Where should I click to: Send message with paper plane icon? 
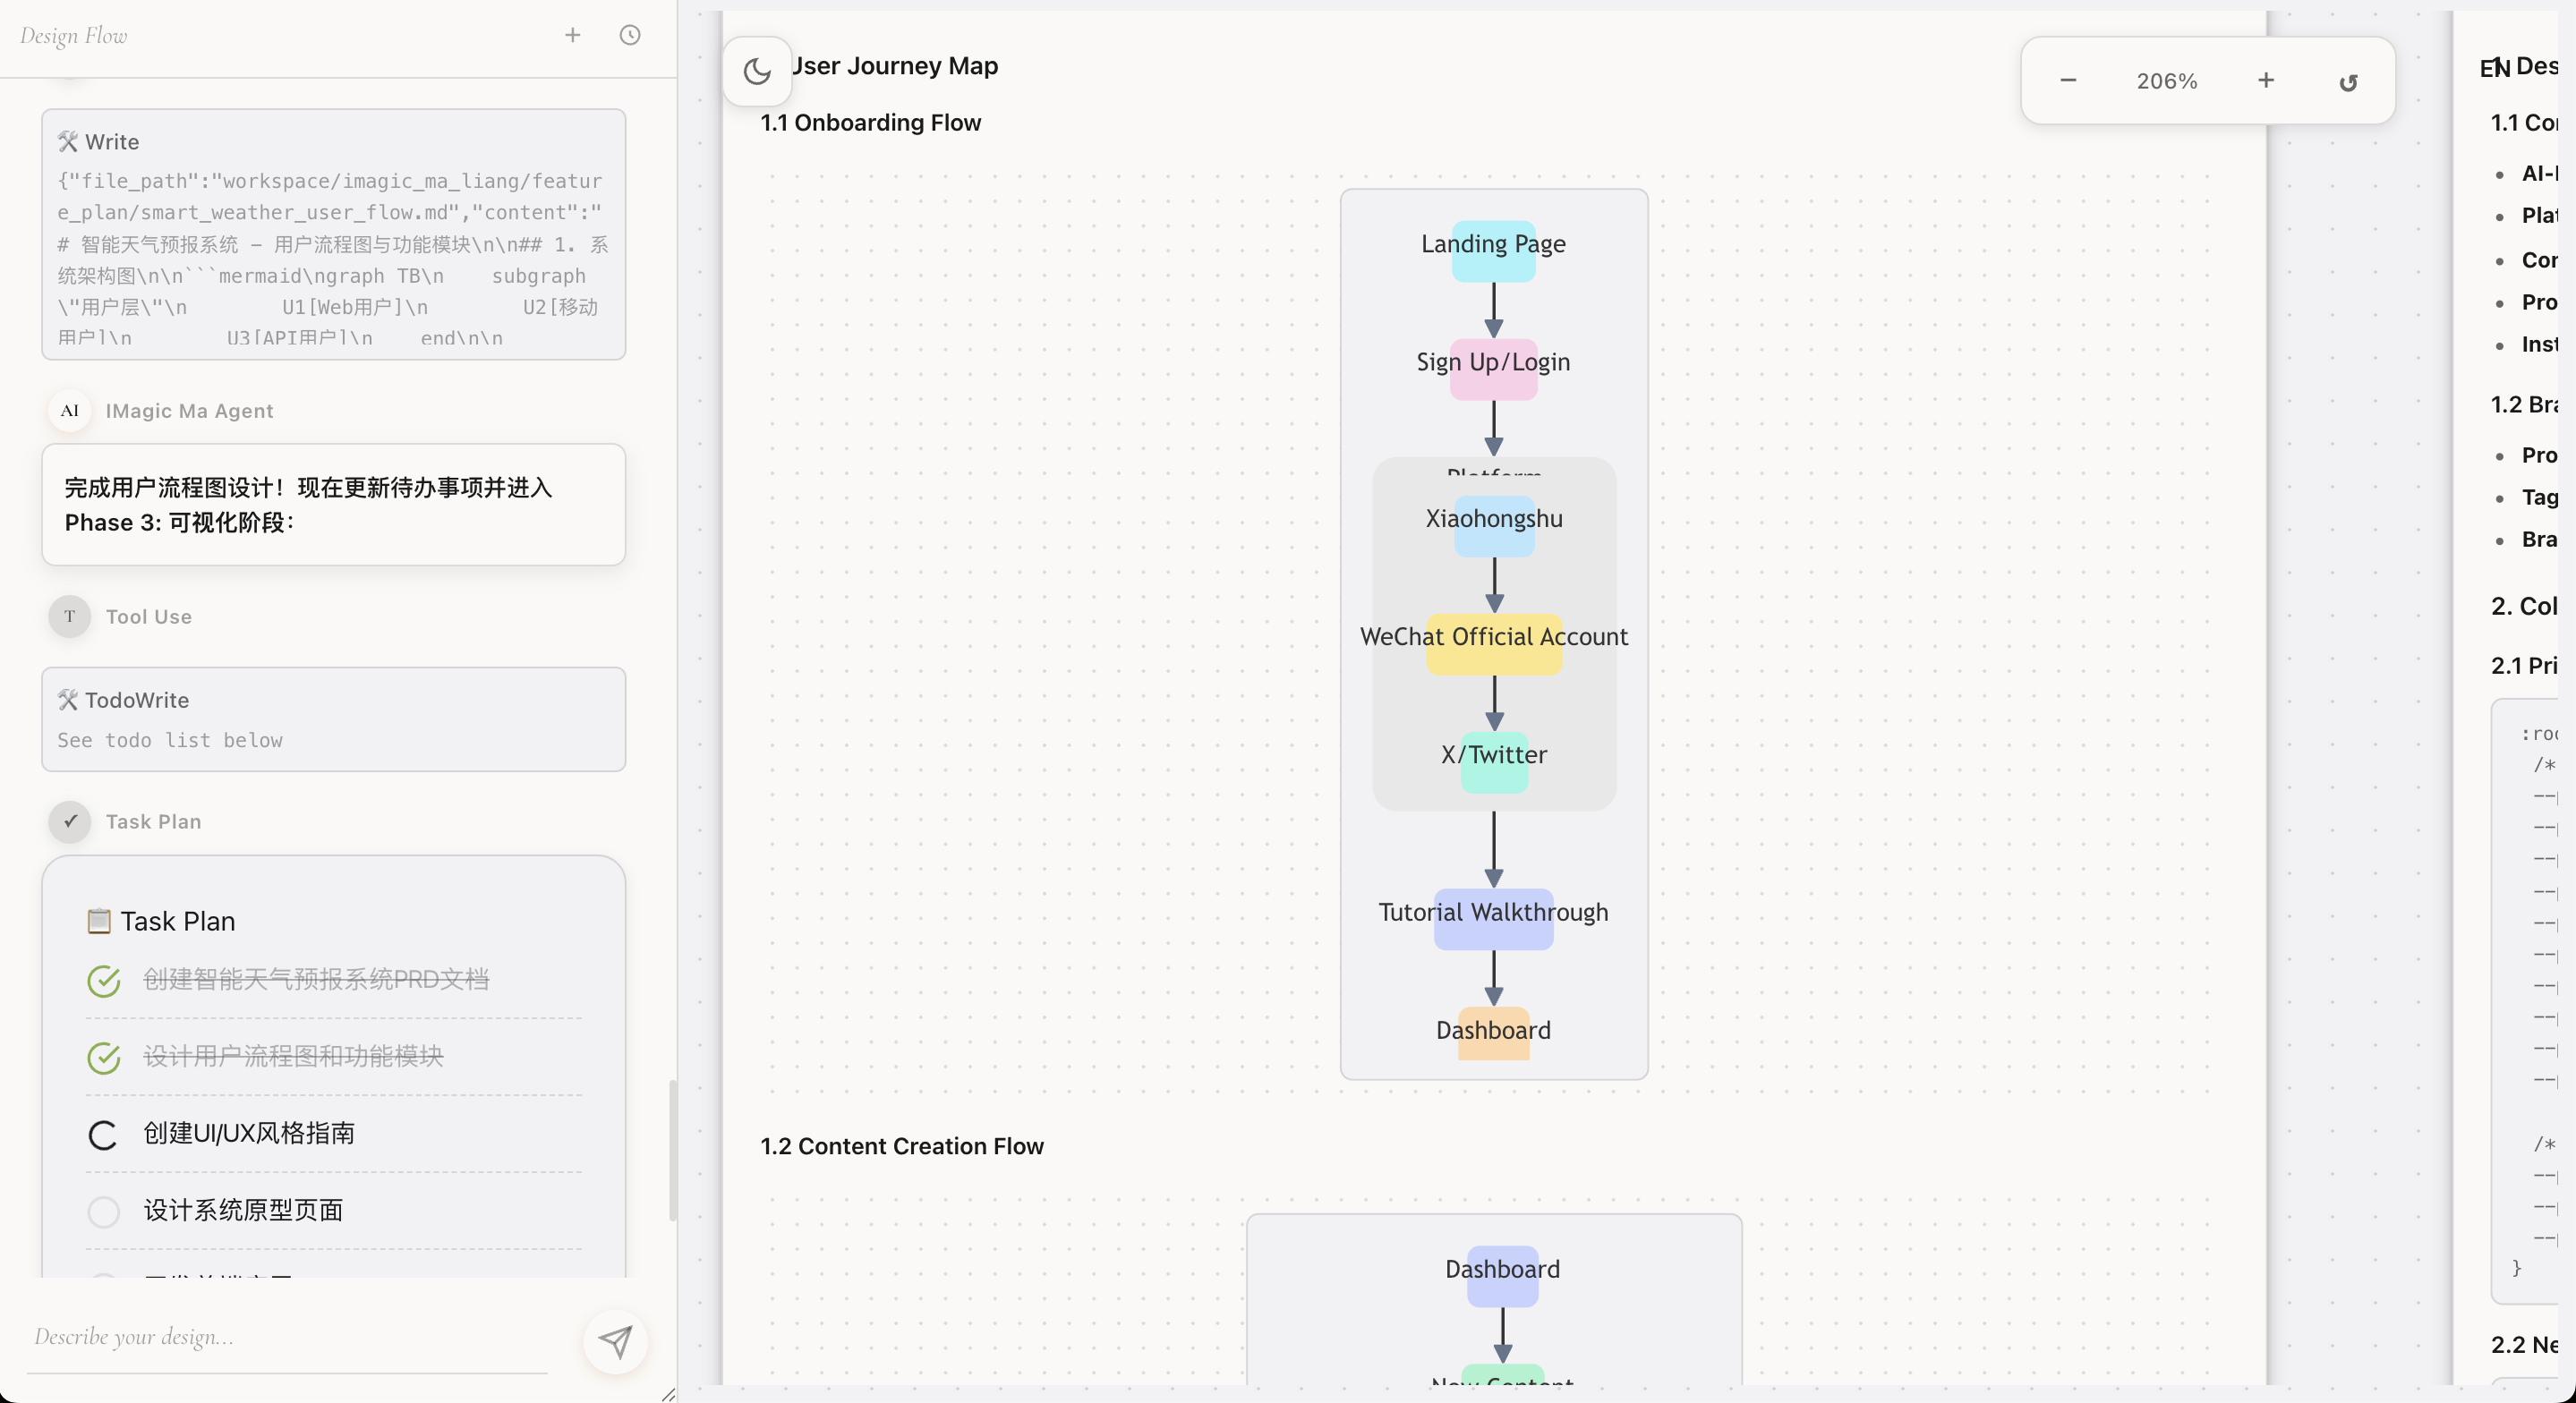coord(615,1341)
